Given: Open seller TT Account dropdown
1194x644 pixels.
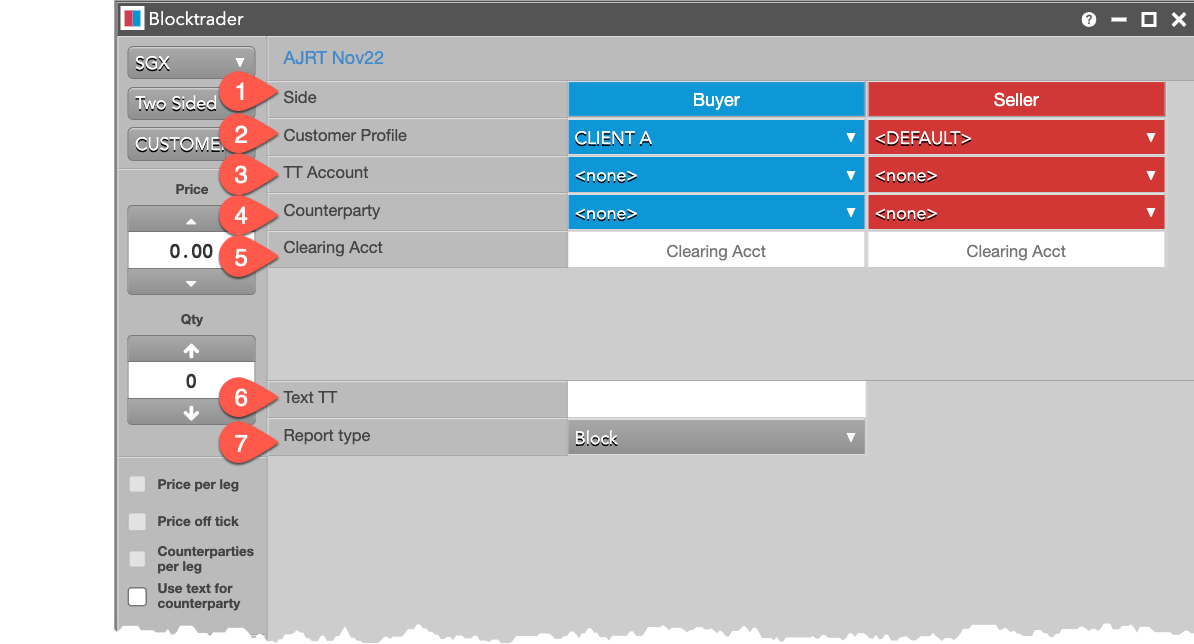Looking at the screenshot, I should [1015, 176].
